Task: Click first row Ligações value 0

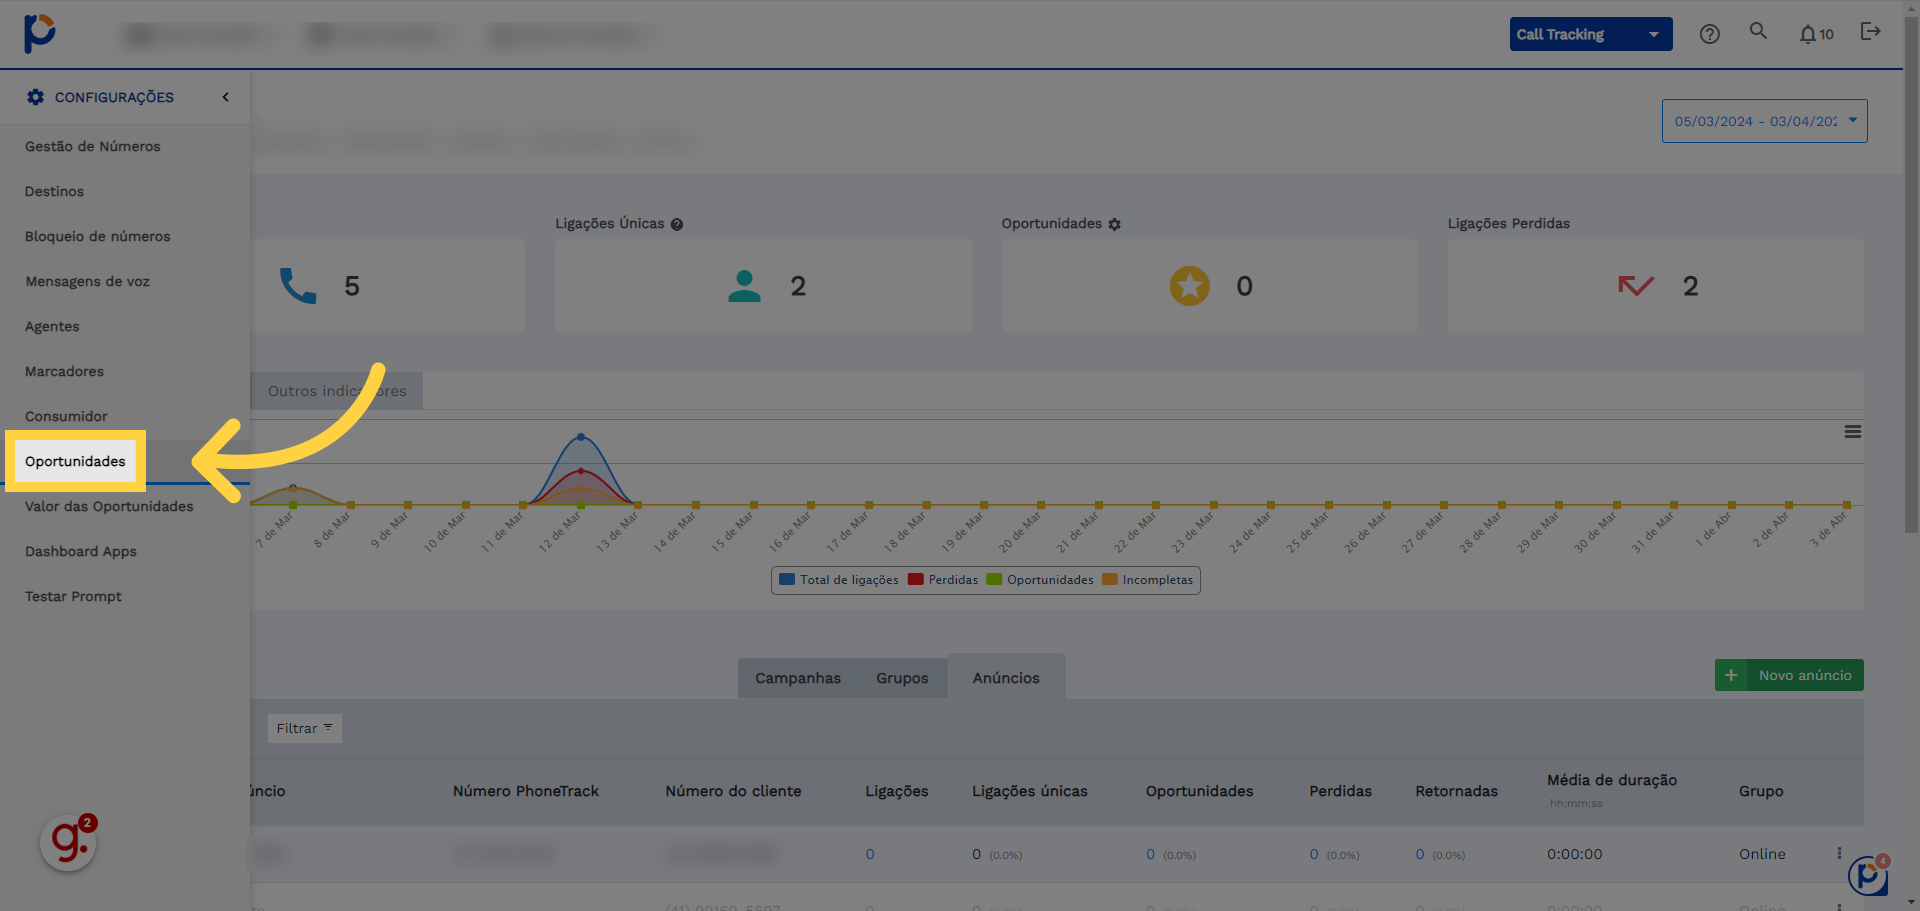Action: point(870,854)
